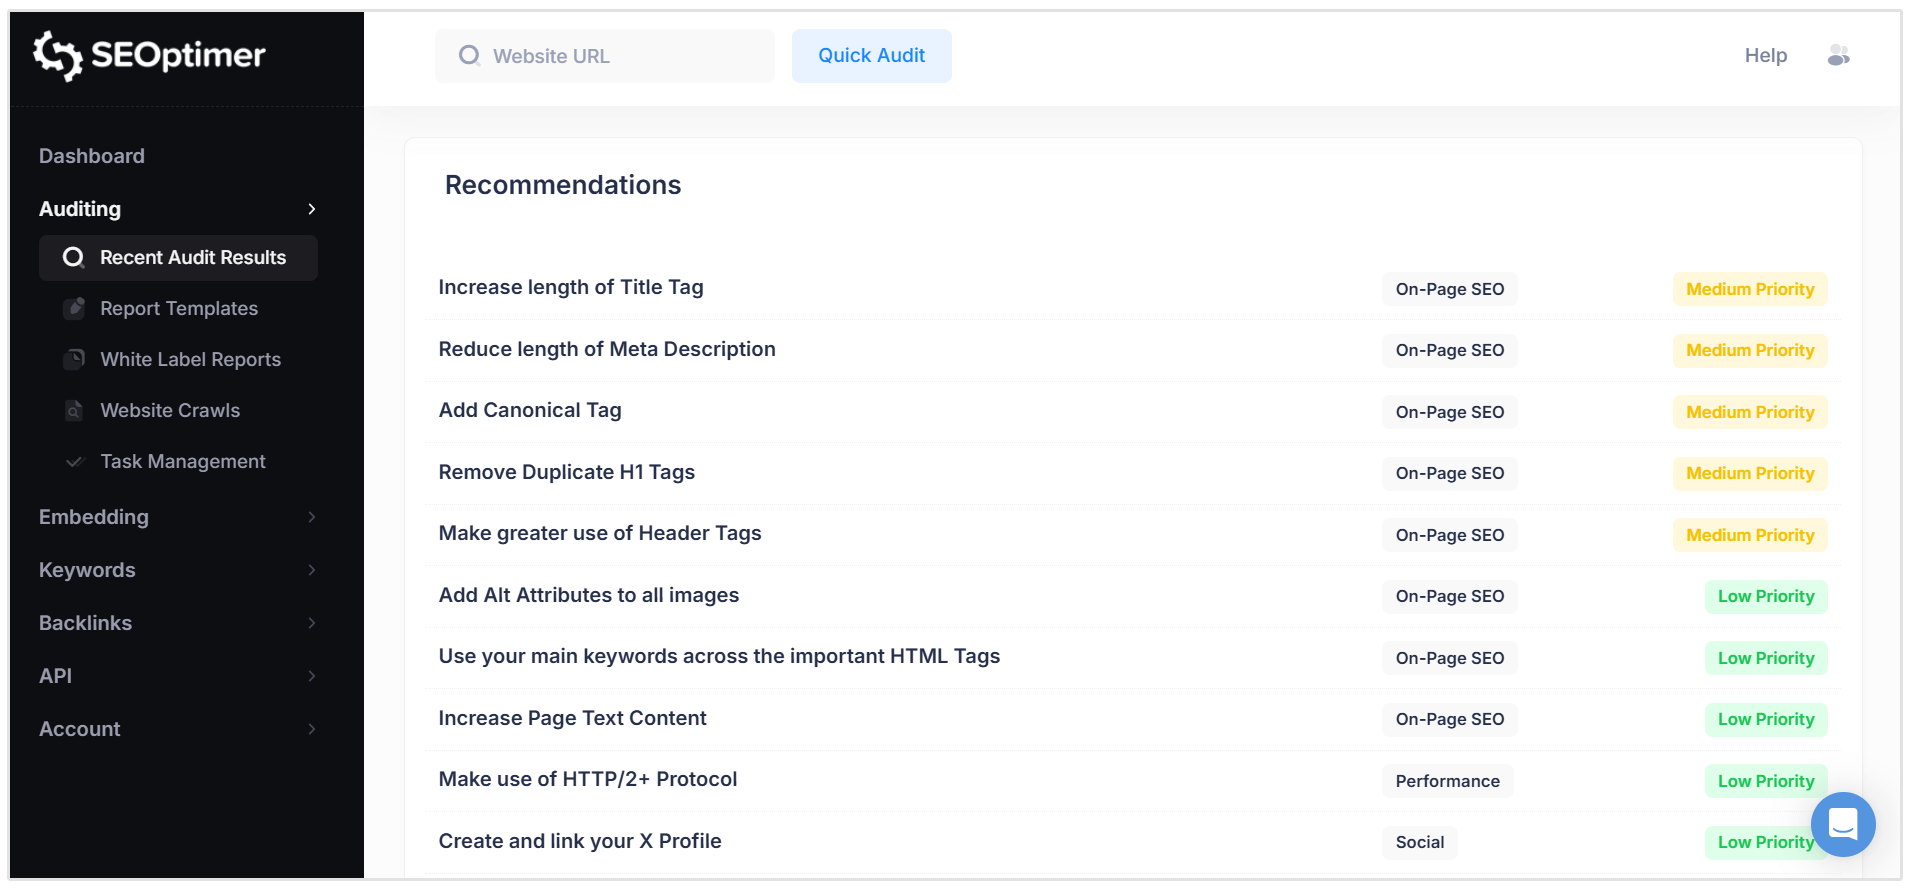Go to Dashboard
This screenshot has height=890, width=1910.
pyautogui.click(x=92, y=156)
